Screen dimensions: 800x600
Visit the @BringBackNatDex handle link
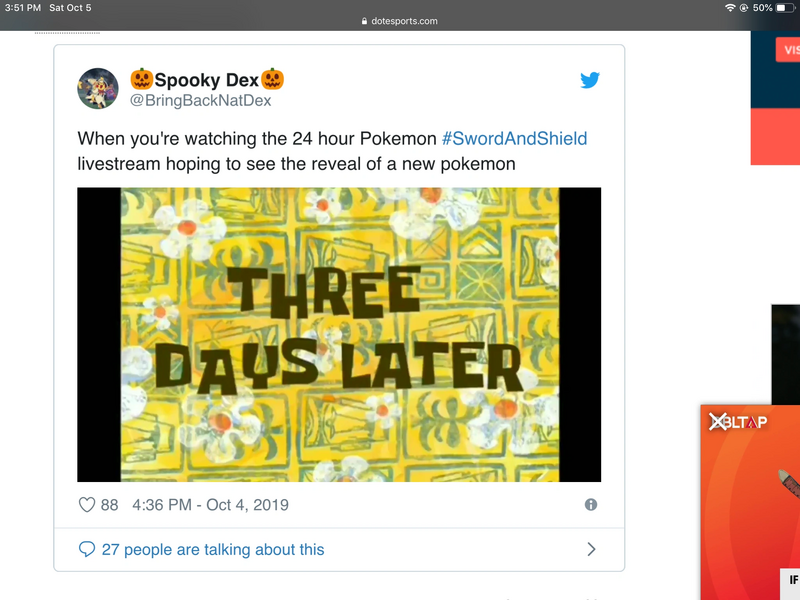point(200,100)
